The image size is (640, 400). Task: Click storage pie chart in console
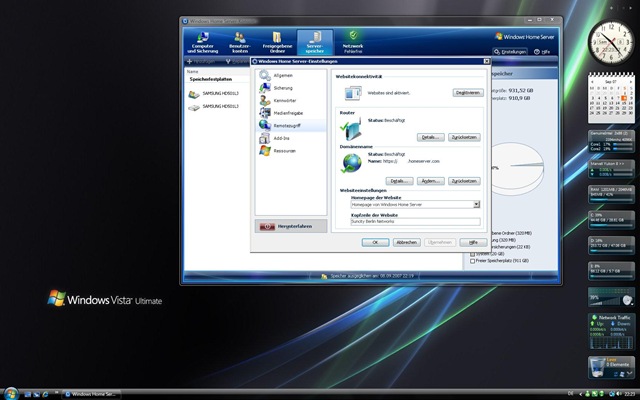click(518, 168)
